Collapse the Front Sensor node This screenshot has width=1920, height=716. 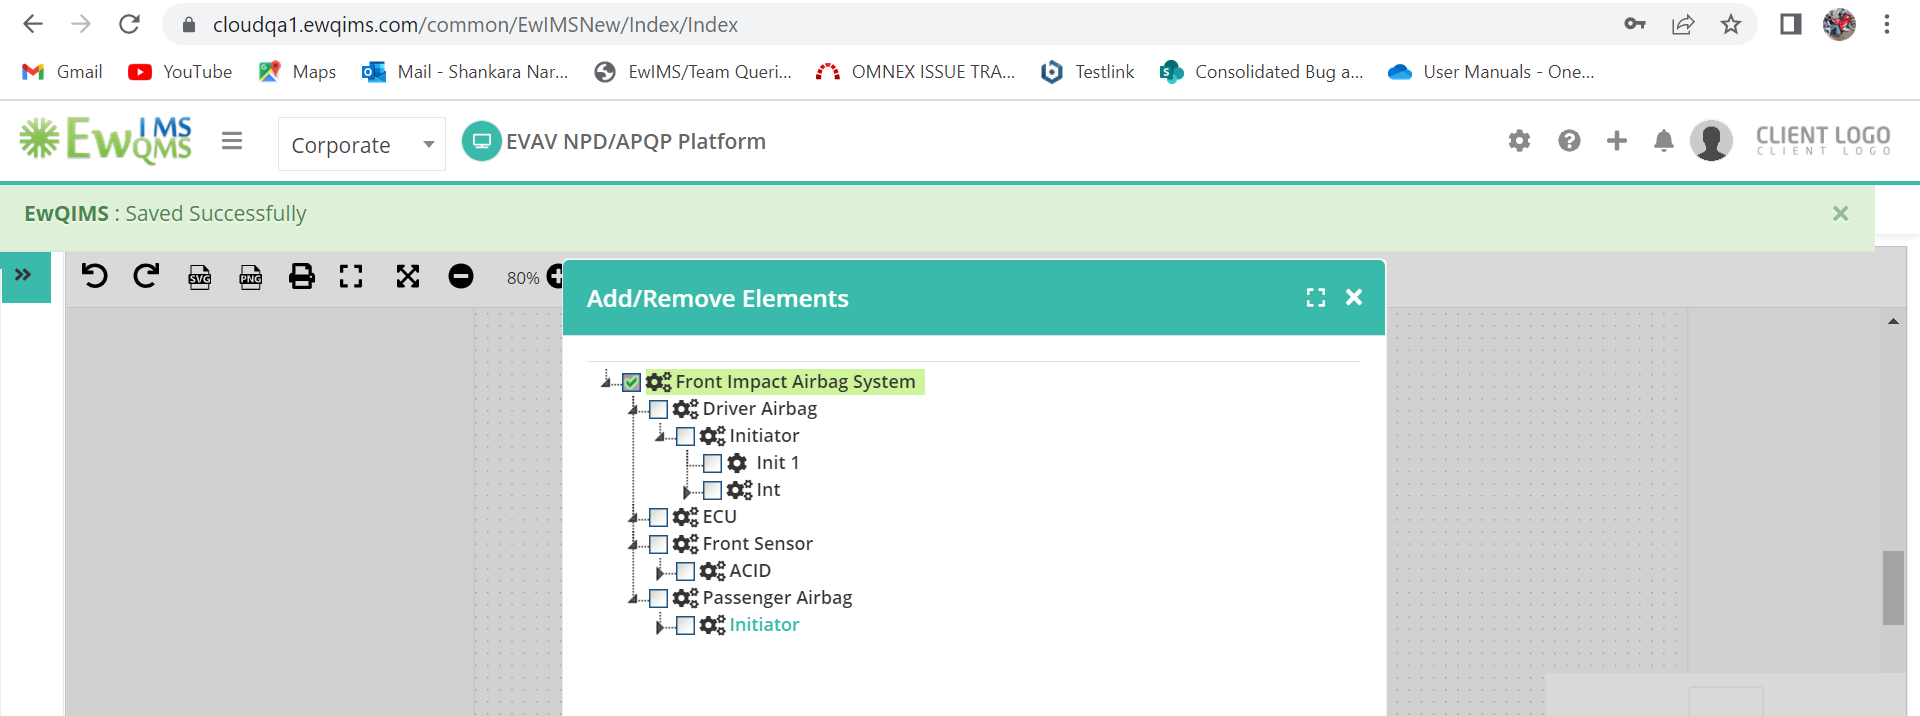coord(633,544)
